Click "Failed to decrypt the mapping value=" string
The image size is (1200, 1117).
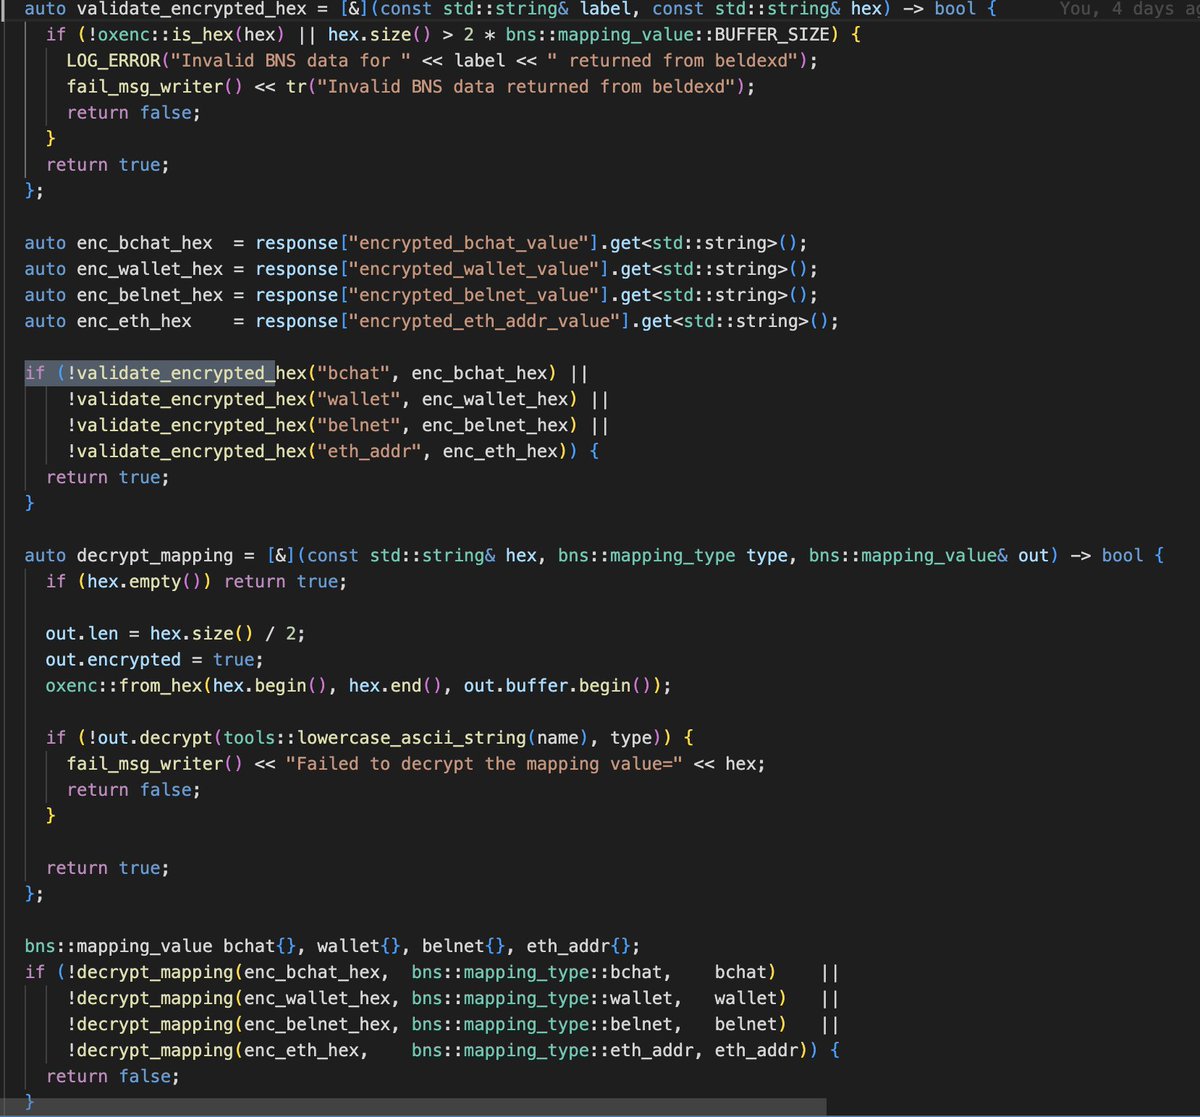click(x=483, y=763)
